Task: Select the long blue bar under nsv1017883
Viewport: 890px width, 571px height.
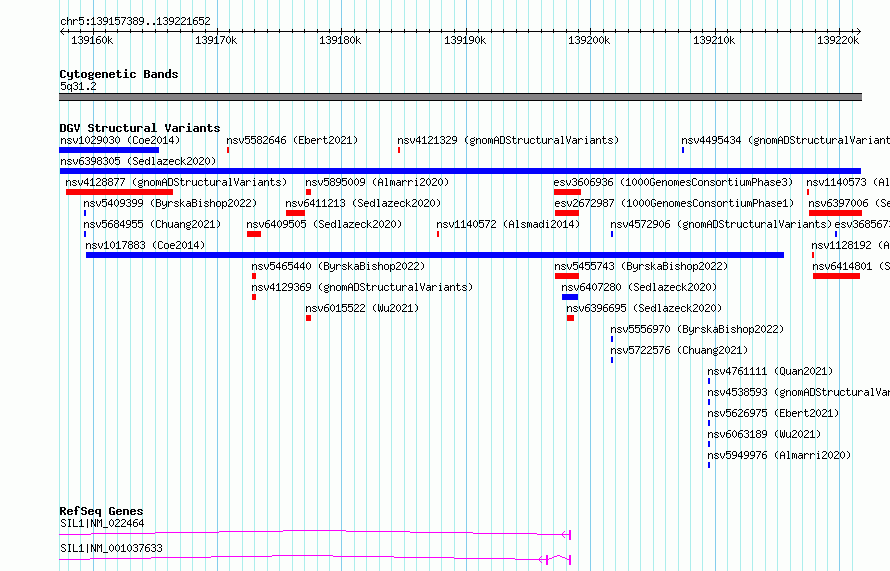Action: click(435, 255)
